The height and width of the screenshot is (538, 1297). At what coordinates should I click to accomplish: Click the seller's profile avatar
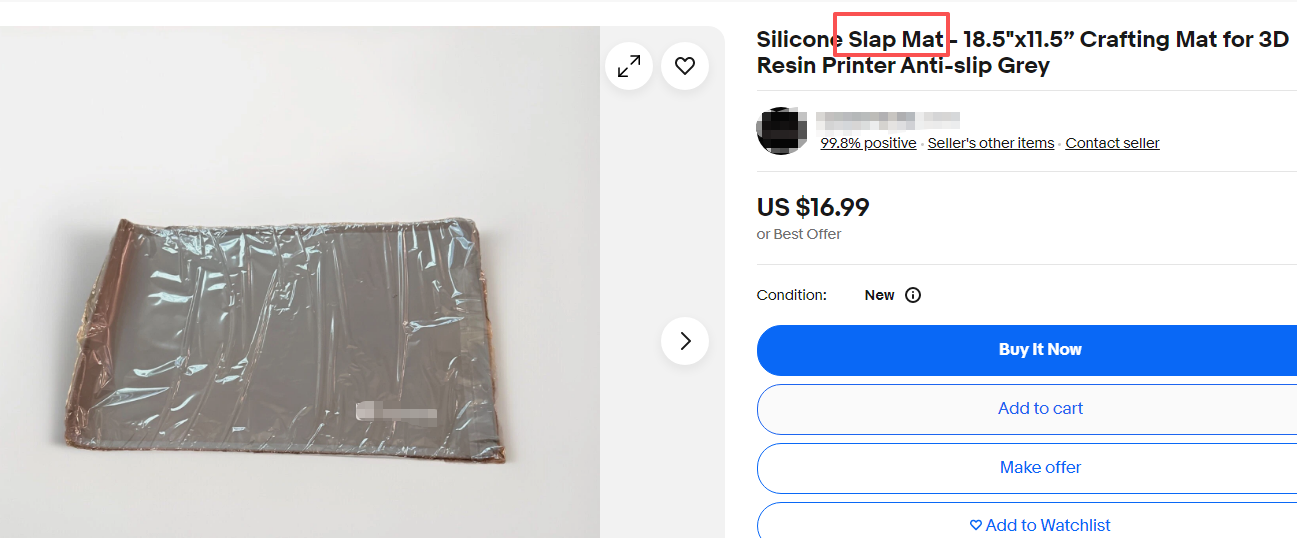tap(782, 131)
